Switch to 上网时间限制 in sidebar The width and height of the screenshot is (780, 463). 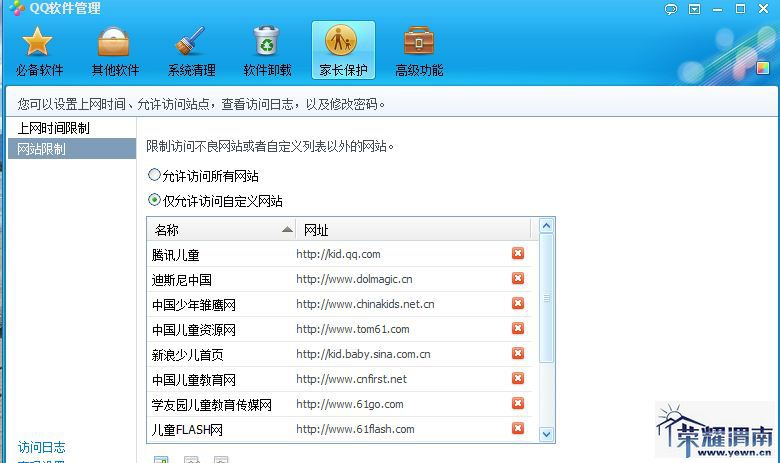tap(54, 128)
